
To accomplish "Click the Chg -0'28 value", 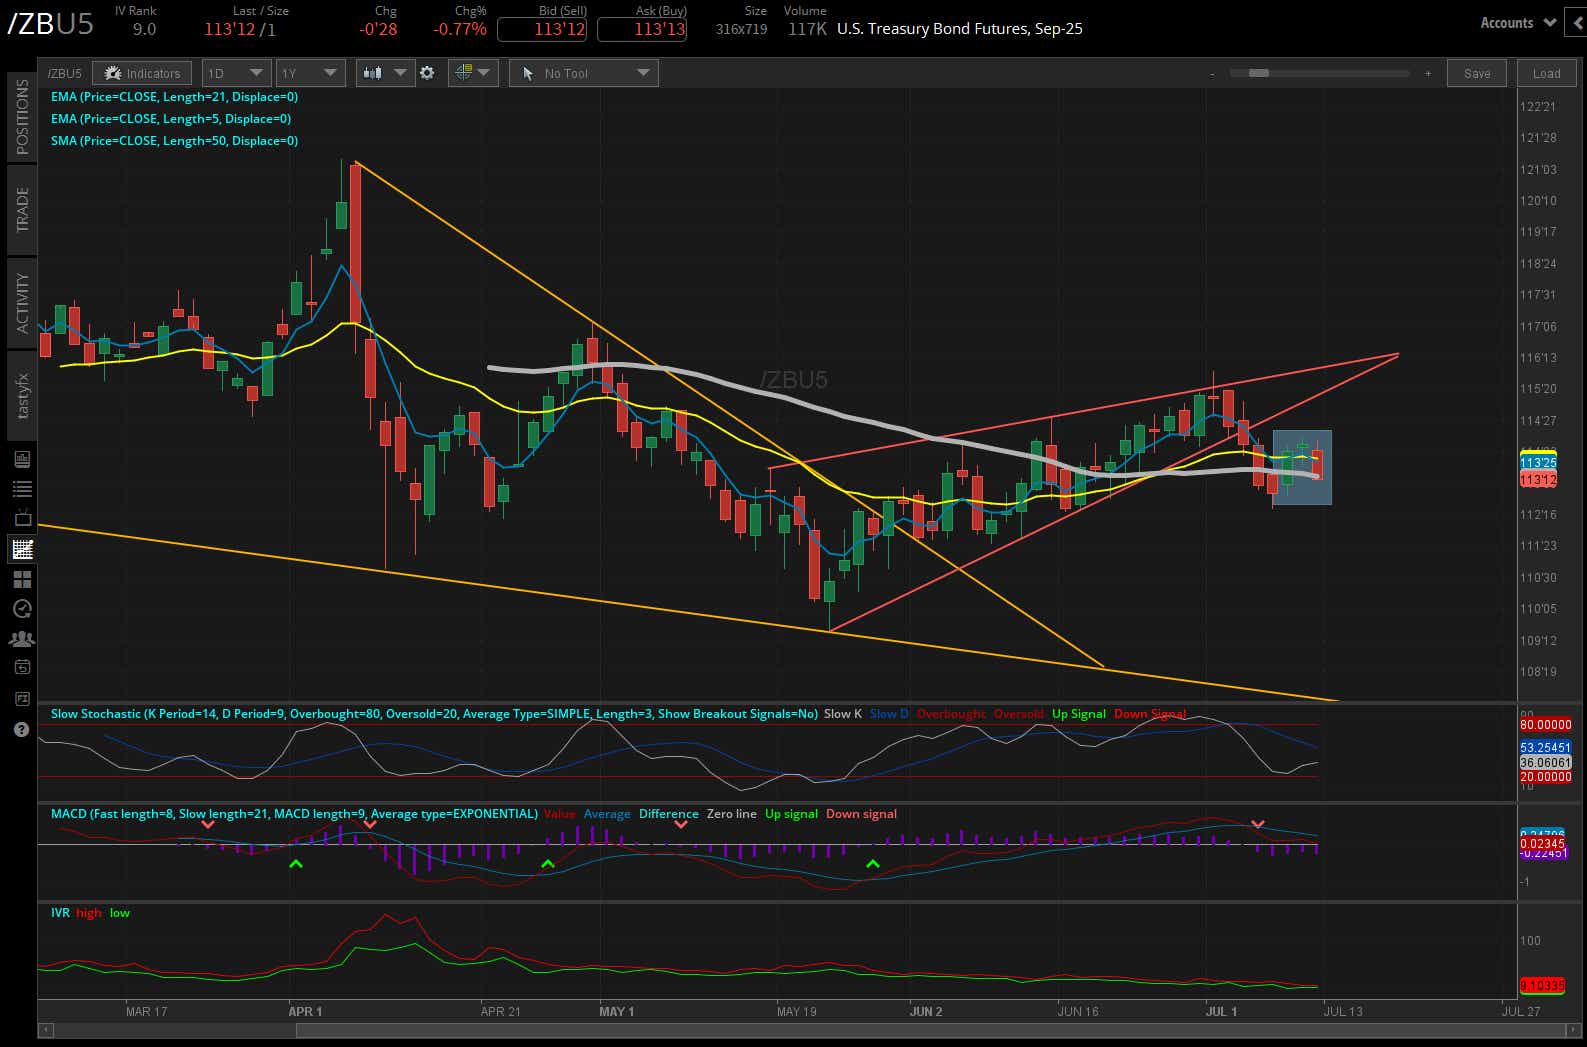I will point(378,29).
